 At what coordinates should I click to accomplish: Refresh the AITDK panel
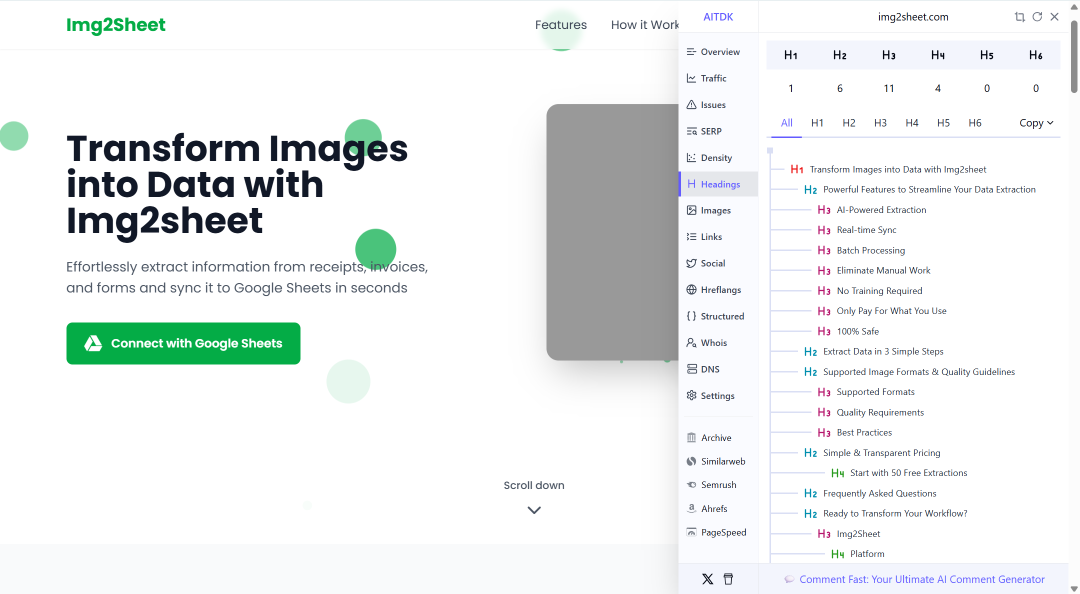(1037, 17)
